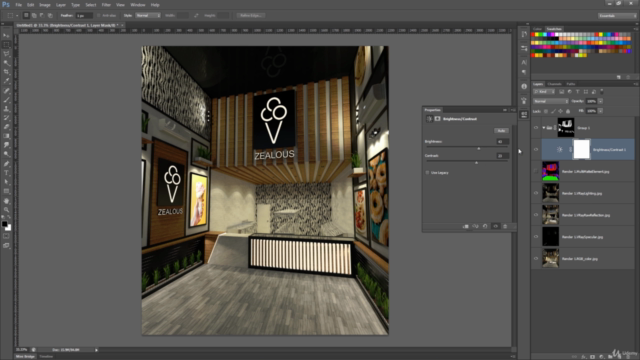Switch to the Paths tab
The image size is (640, 360).
(x=571, y=84)
